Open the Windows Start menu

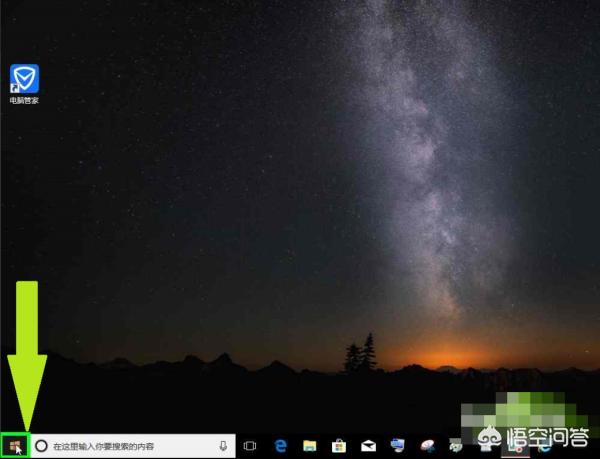[15, 446]
